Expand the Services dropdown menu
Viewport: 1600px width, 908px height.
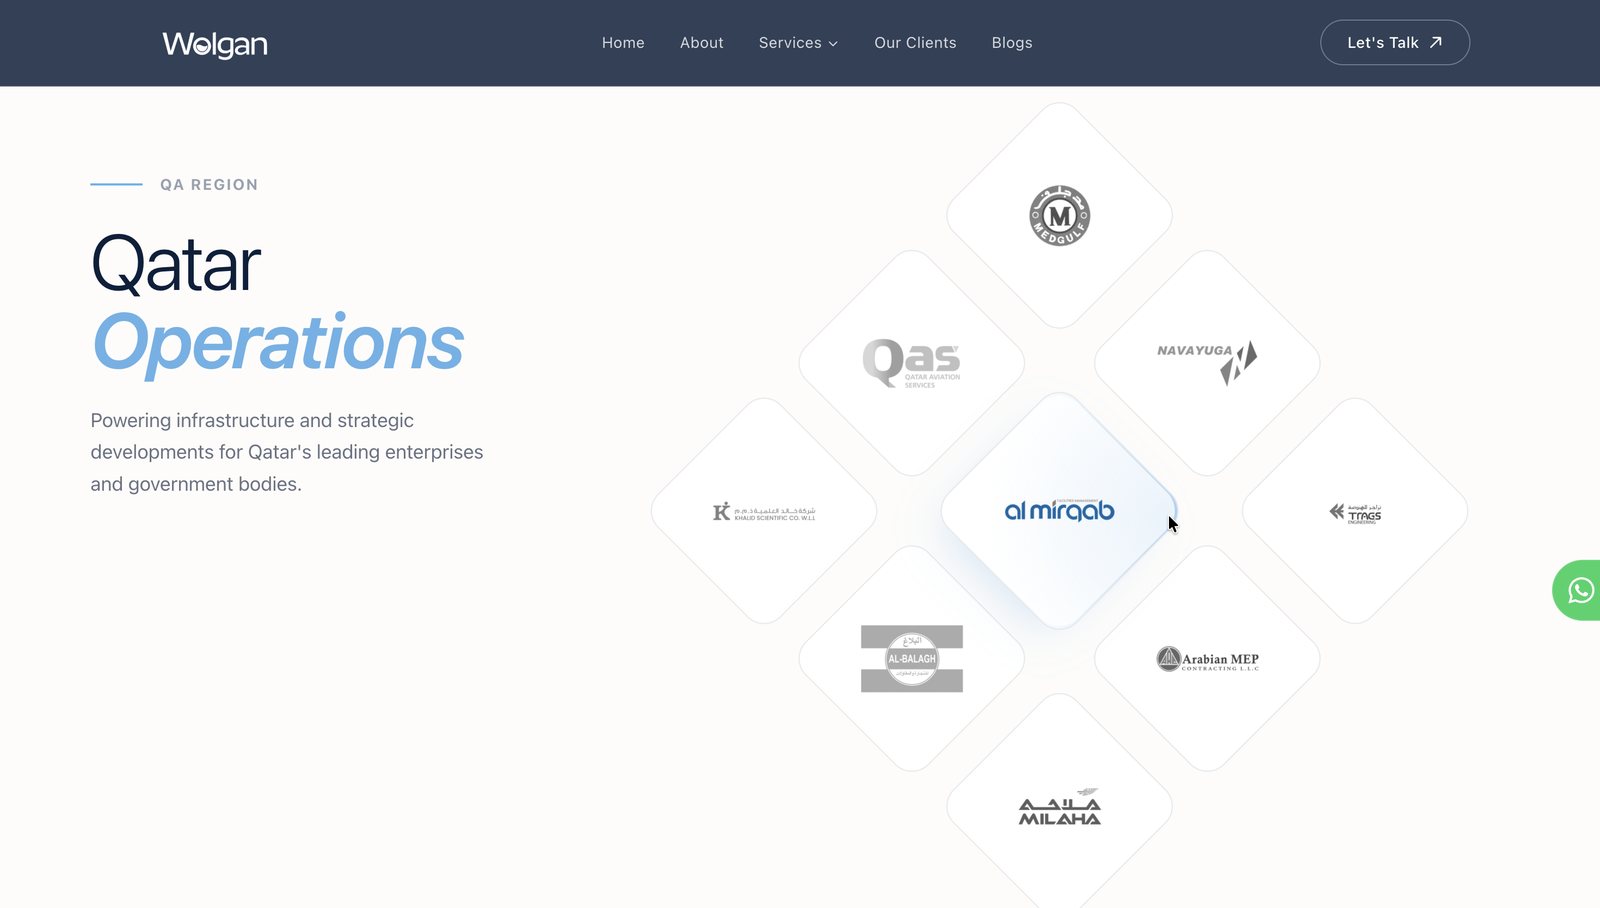(798, 43)
